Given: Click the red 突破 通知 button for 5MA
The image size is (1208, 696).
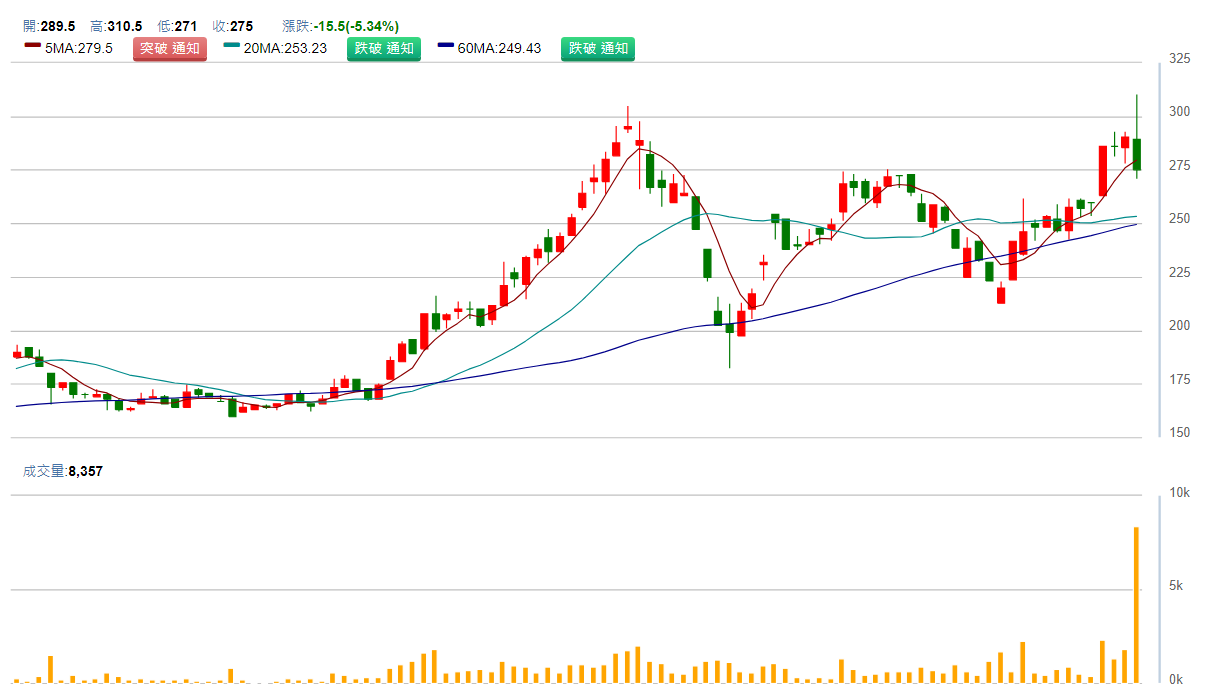Looking at the screenshot, I should [169, 49].
